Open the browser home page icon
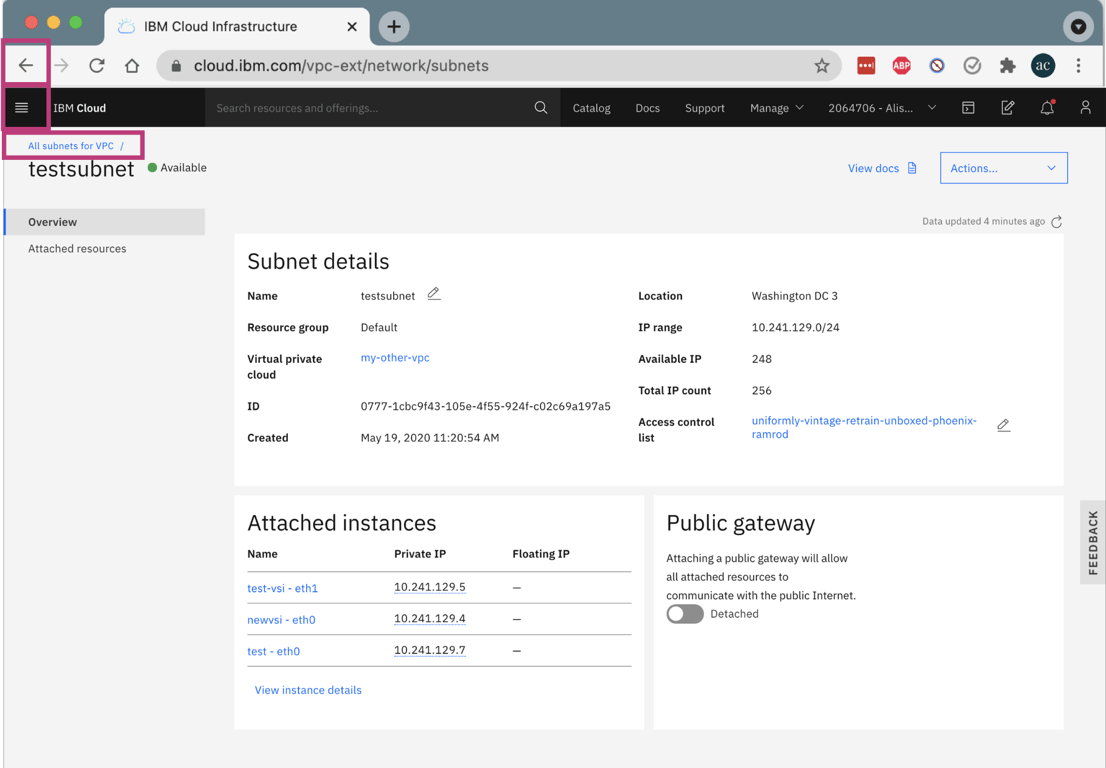Viewport: 1106px width, 768px height. [x=132, y=66]
